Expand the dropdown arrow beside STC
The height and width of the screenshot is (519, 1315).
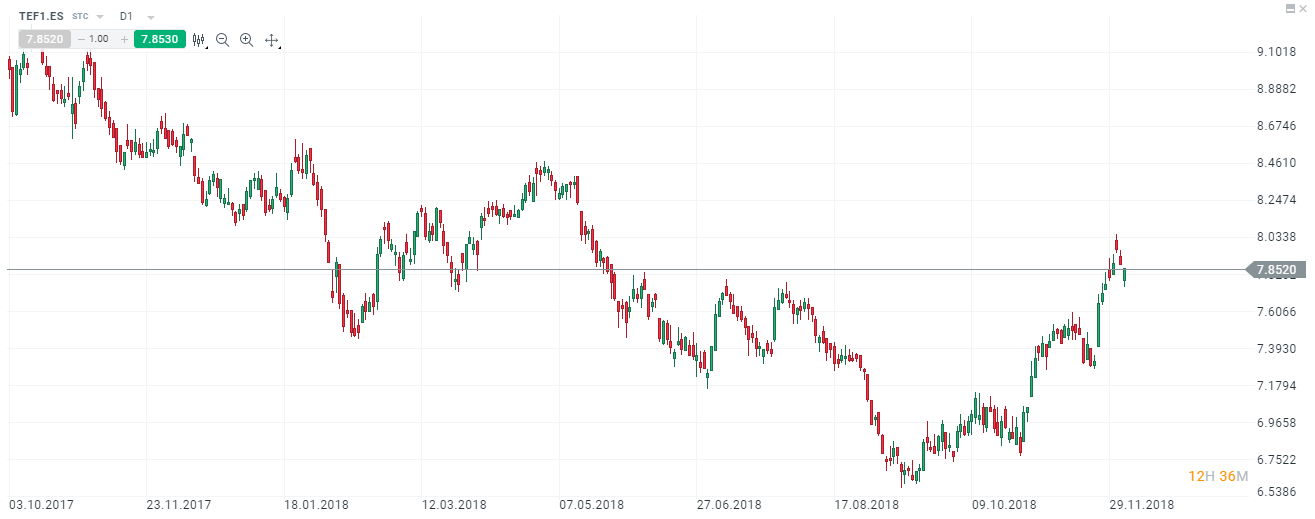[100, 17]
